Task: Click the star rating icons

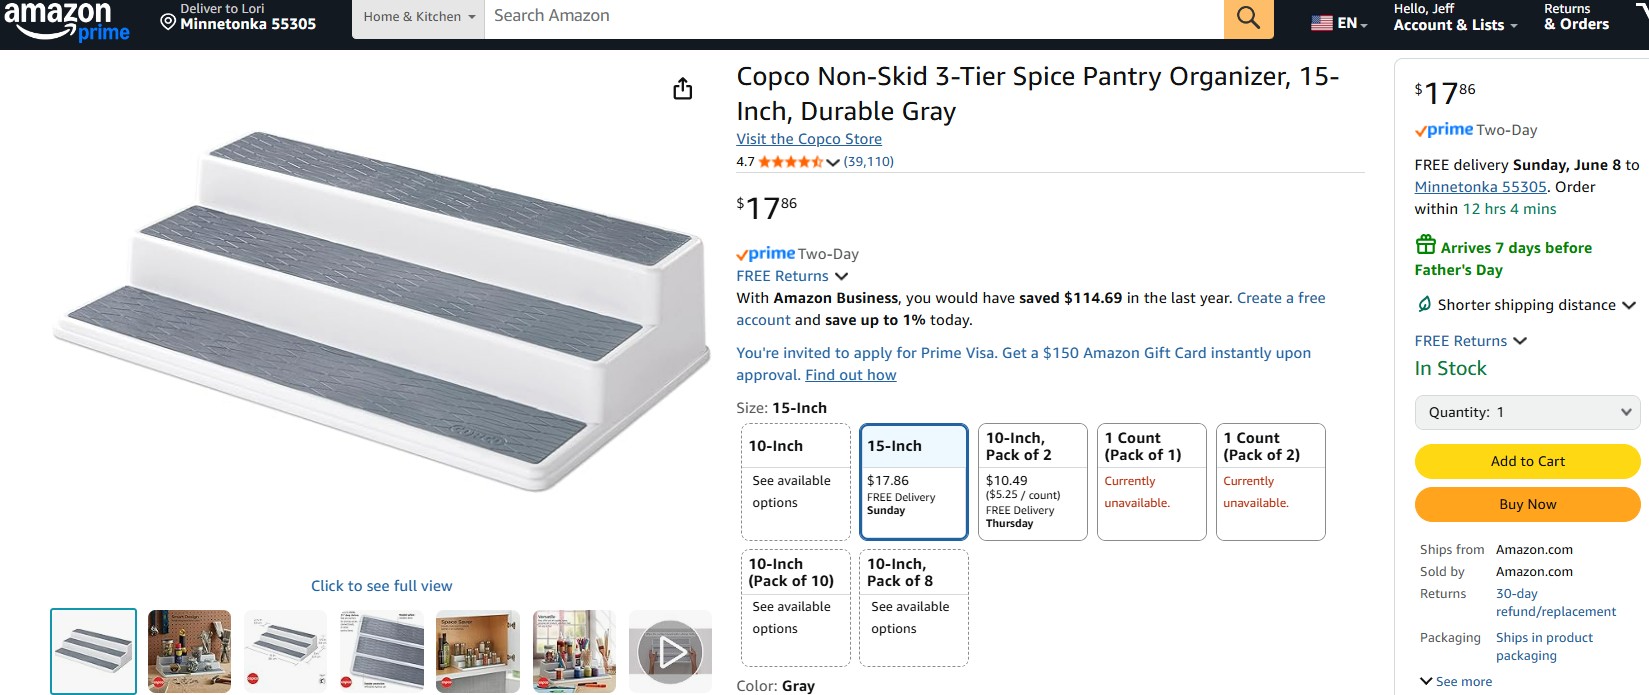Action: 790,162
